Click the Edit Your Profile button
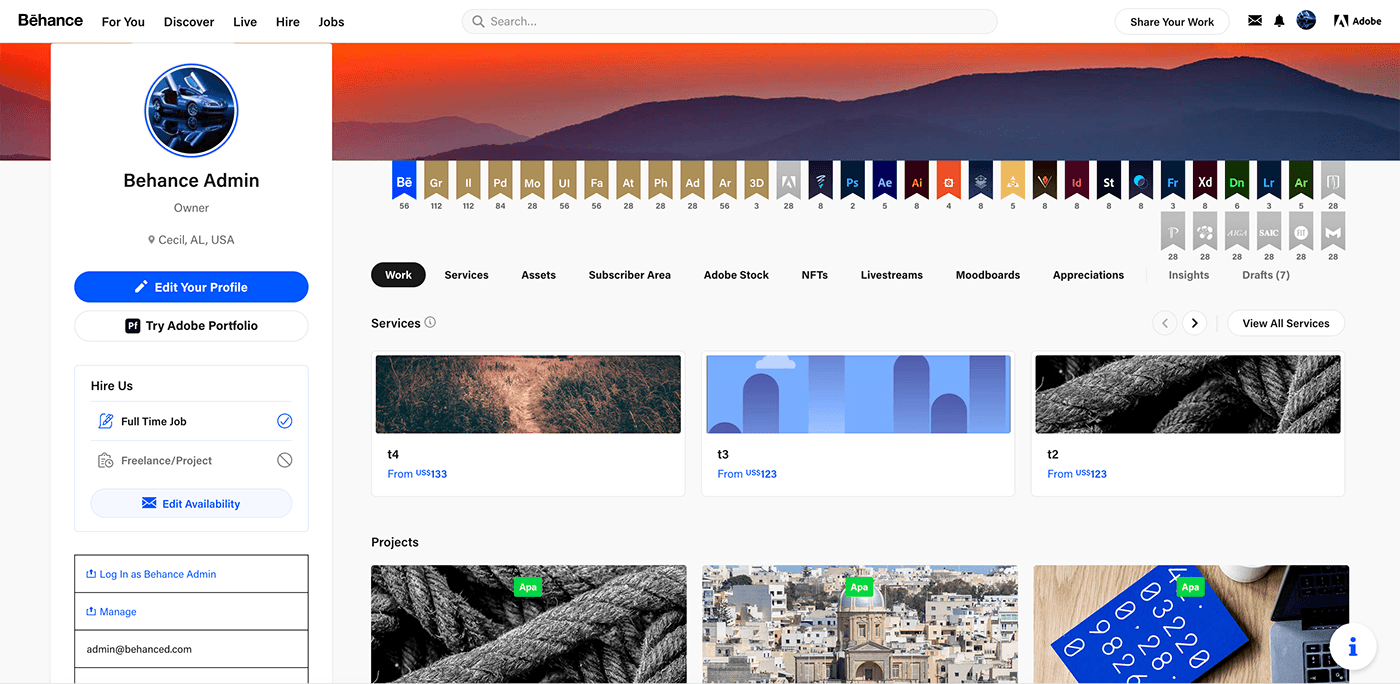The width and height of the screenshot is (1400, 684). pos(191,287)
